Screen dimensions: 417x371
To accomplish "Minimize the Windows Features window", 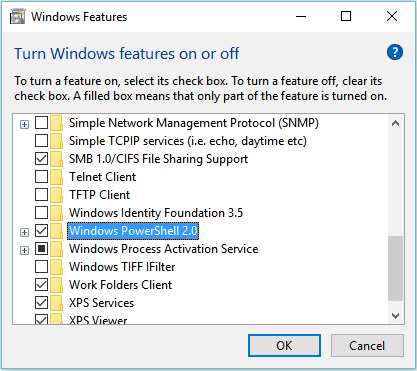I will click(x=301, y=16).
